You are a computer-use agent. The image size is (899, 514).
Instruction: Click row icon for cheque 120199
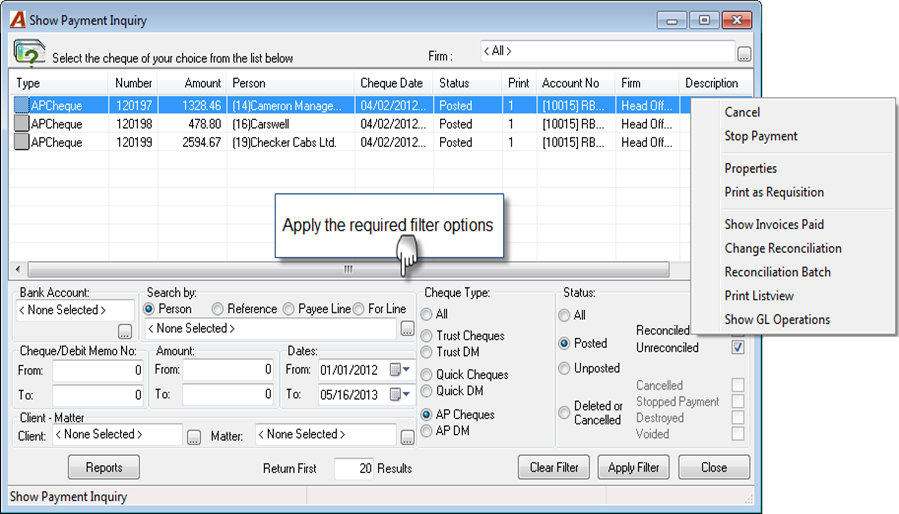(22, 142)
